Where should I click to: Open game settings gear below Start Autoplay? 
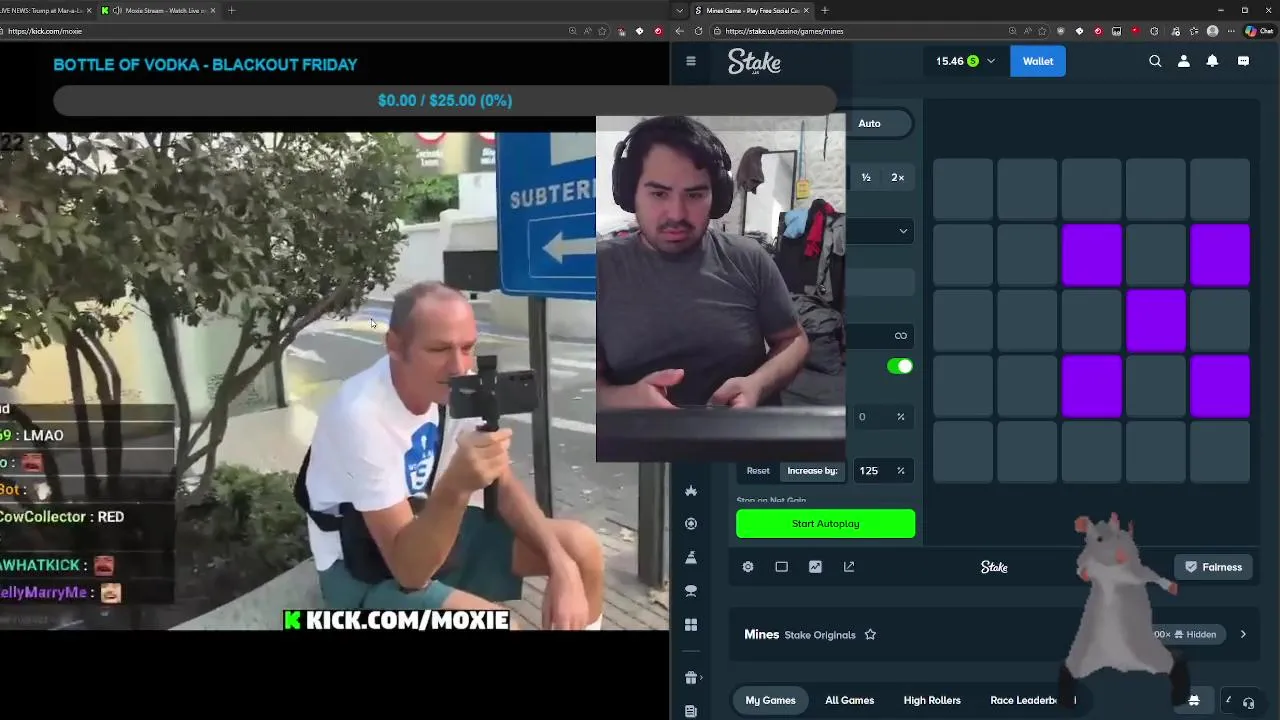click(747, 567)
